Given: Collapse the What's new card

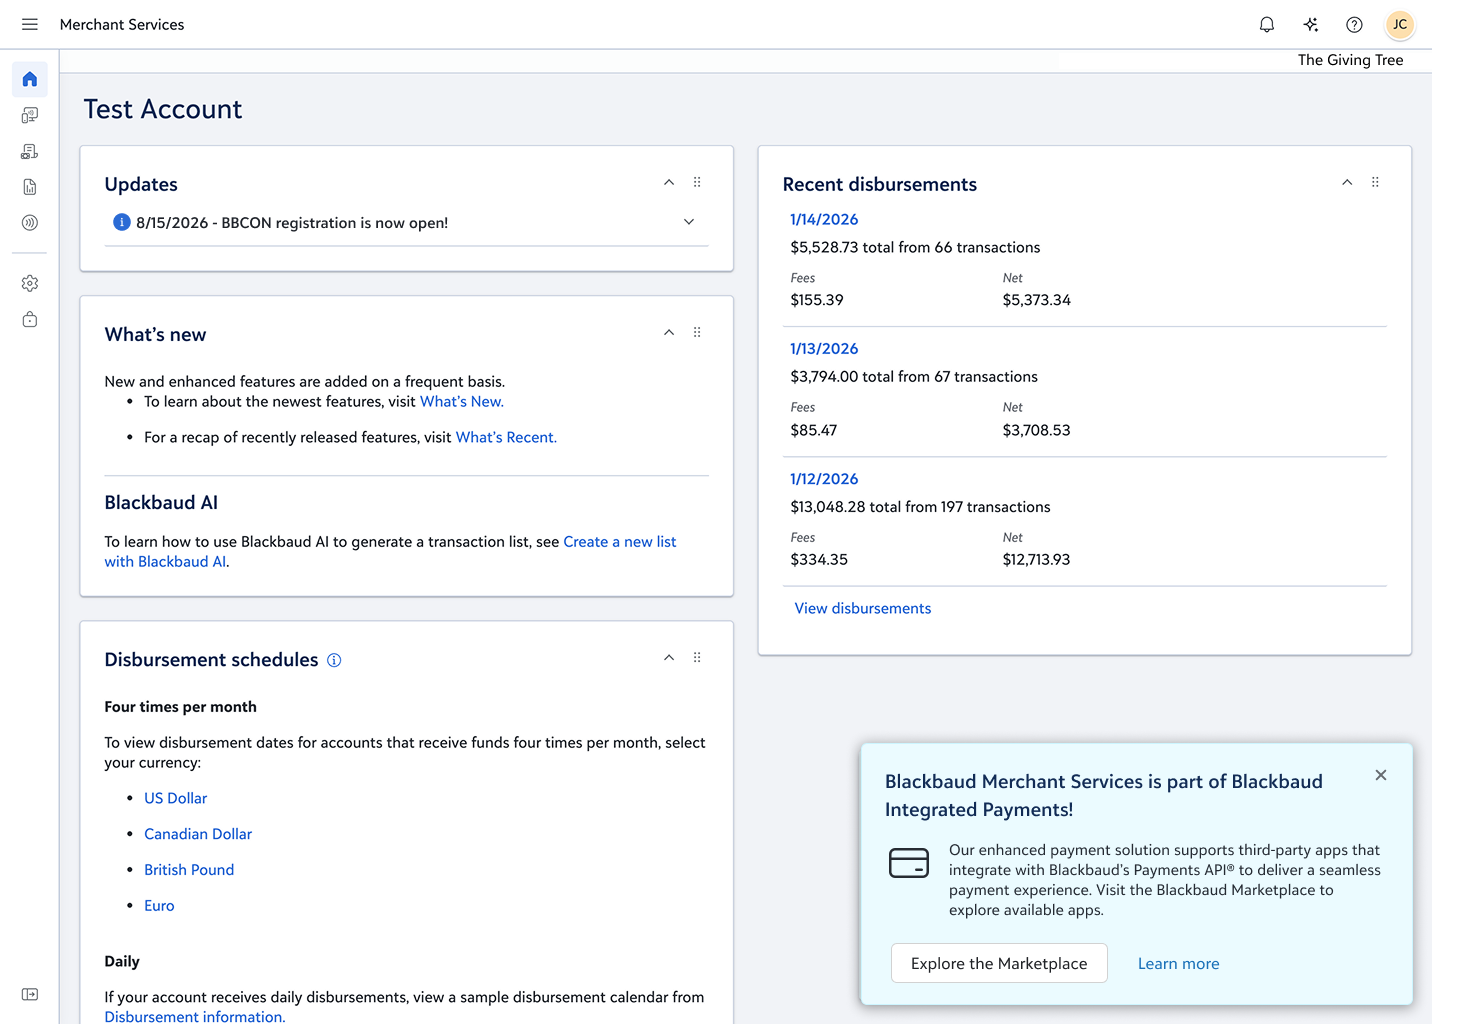Looking at the screenshot, I should coord(669,332).
